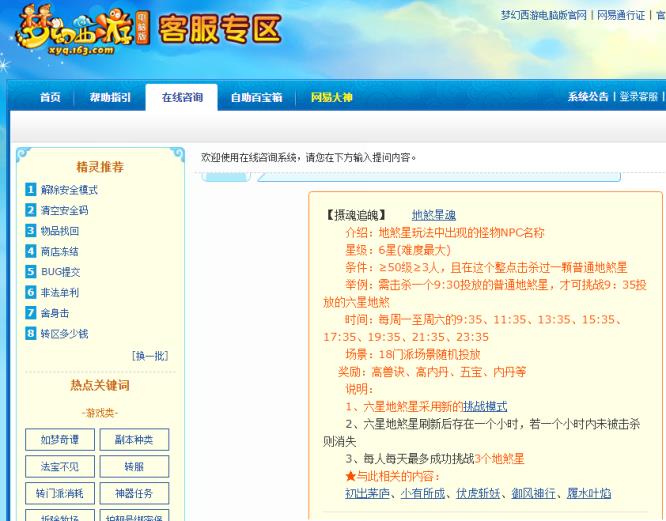Select the 在线咨询 tab
Image resolution: width=666 pixels, height=521 pixels.
(x=182, y=97)
